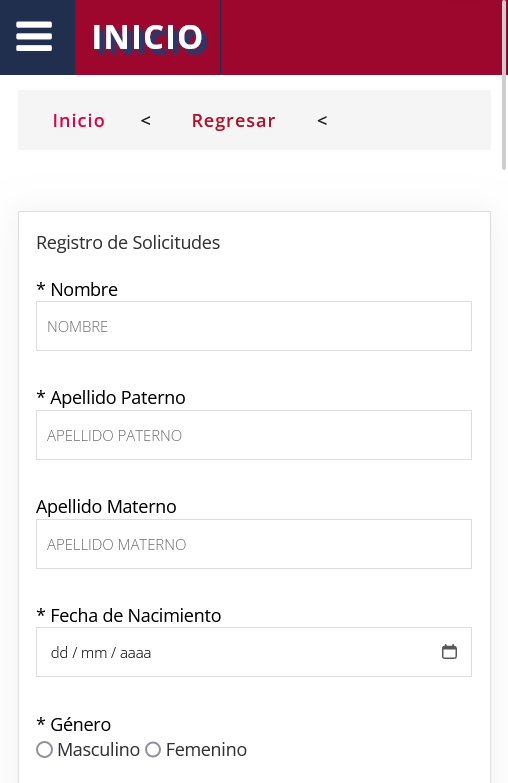Viewport: 508px width, 783px height.
Task: Open the hamburger navigation menu
Action: [34, 36]
